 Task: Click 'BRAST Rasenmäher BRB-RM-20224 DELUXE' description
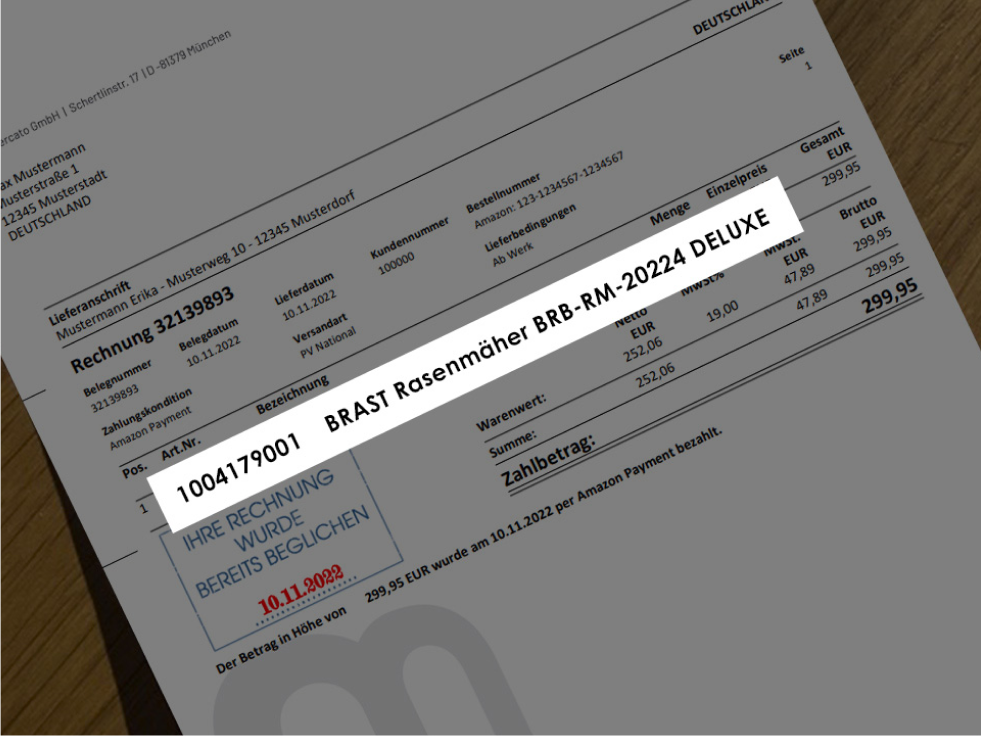click(x=547, y=320)
